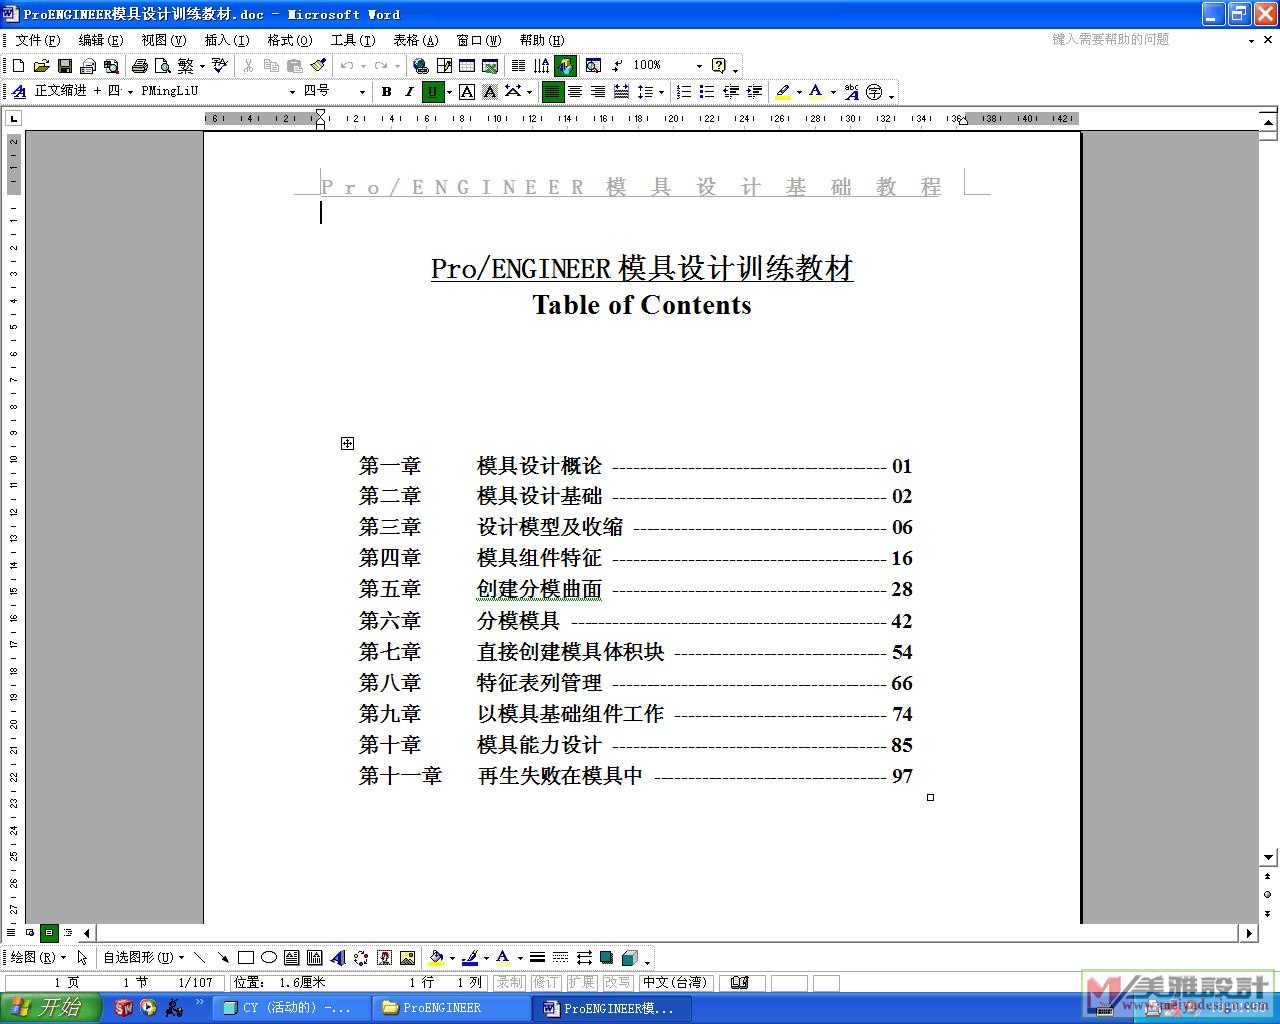Click the Copy icon in the toolbar
Screen dimensions: 1280x1024
[x=271, y=66]
